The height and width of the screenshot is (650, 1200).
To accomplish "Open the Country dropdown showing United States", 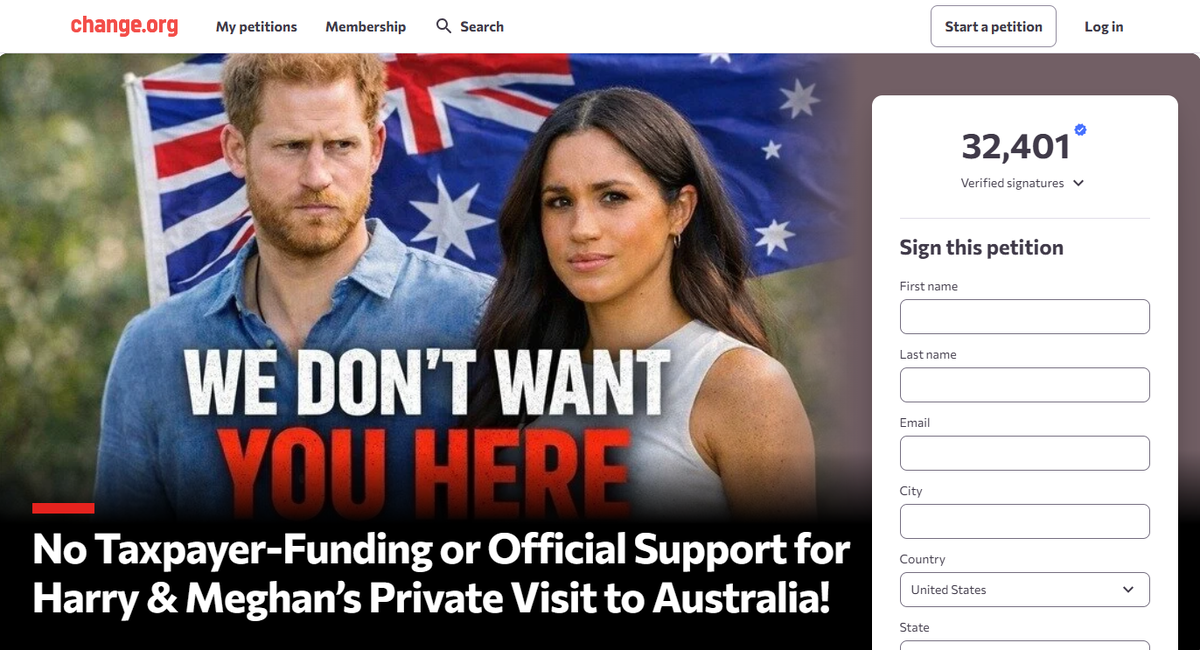I will click(1025, 589).
